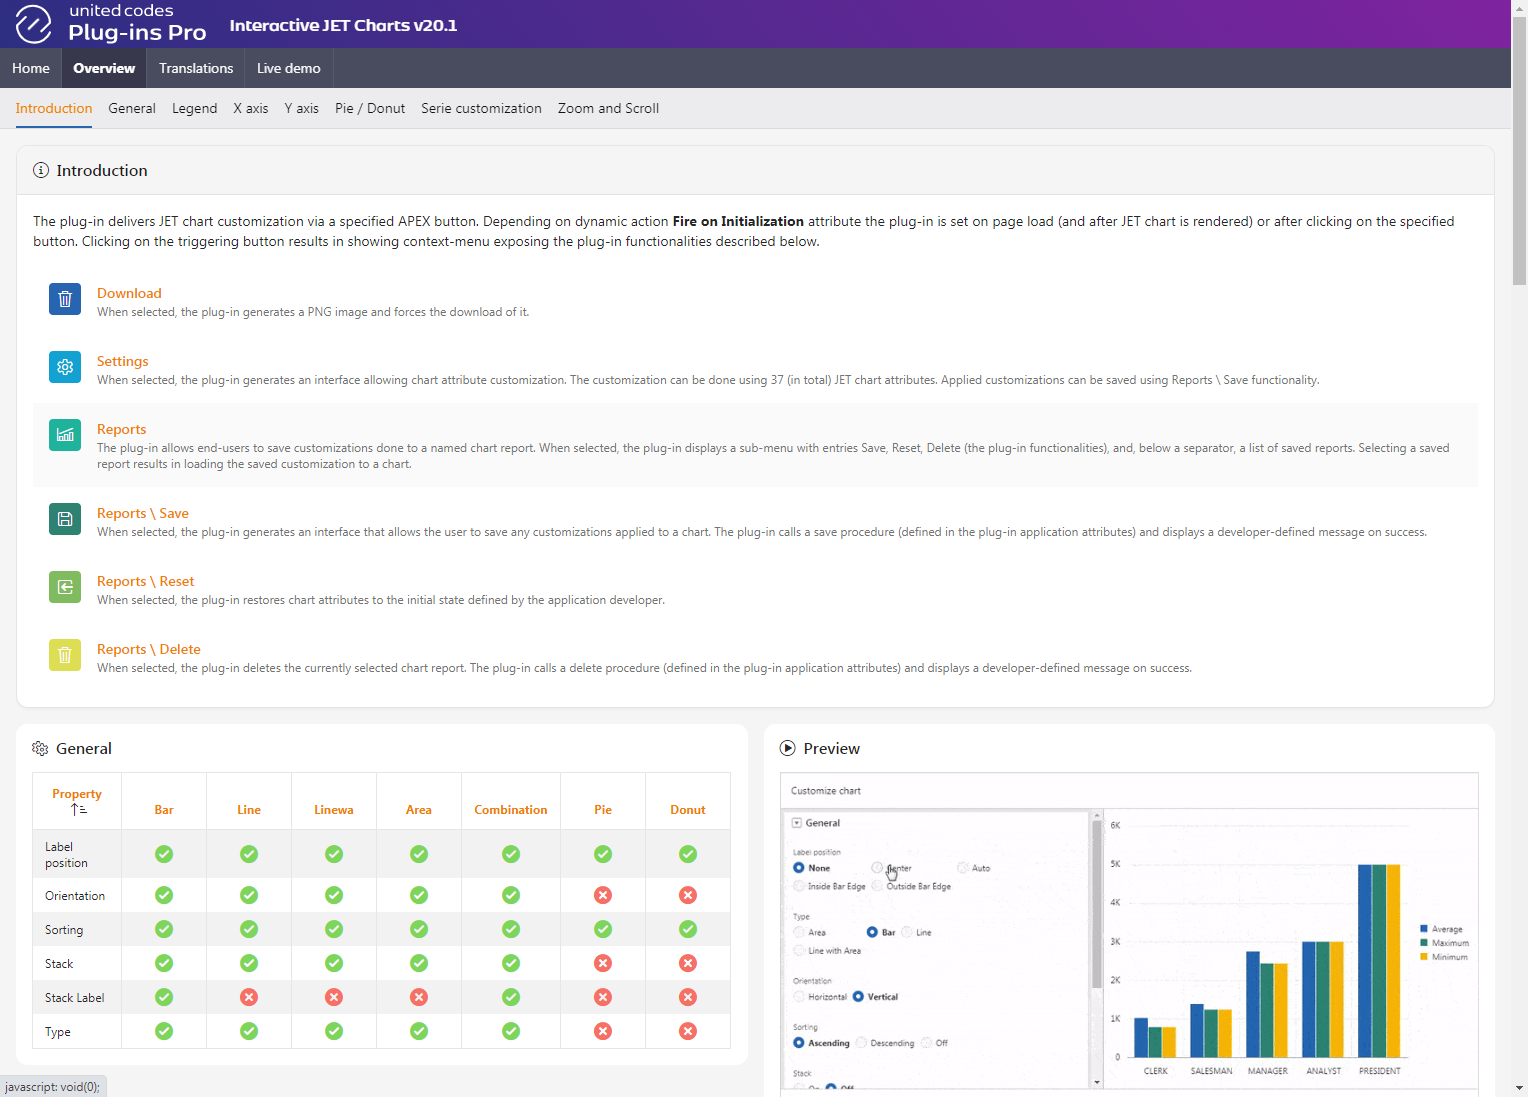Click the United Codes logo icon
1528x1097 pixels.
(x=33, y=24)
